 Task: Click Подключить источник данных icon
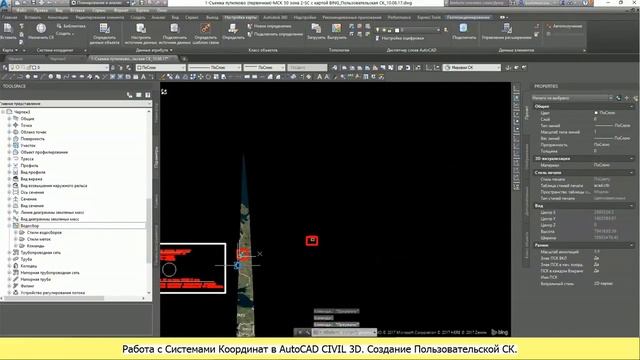point(175,28)
